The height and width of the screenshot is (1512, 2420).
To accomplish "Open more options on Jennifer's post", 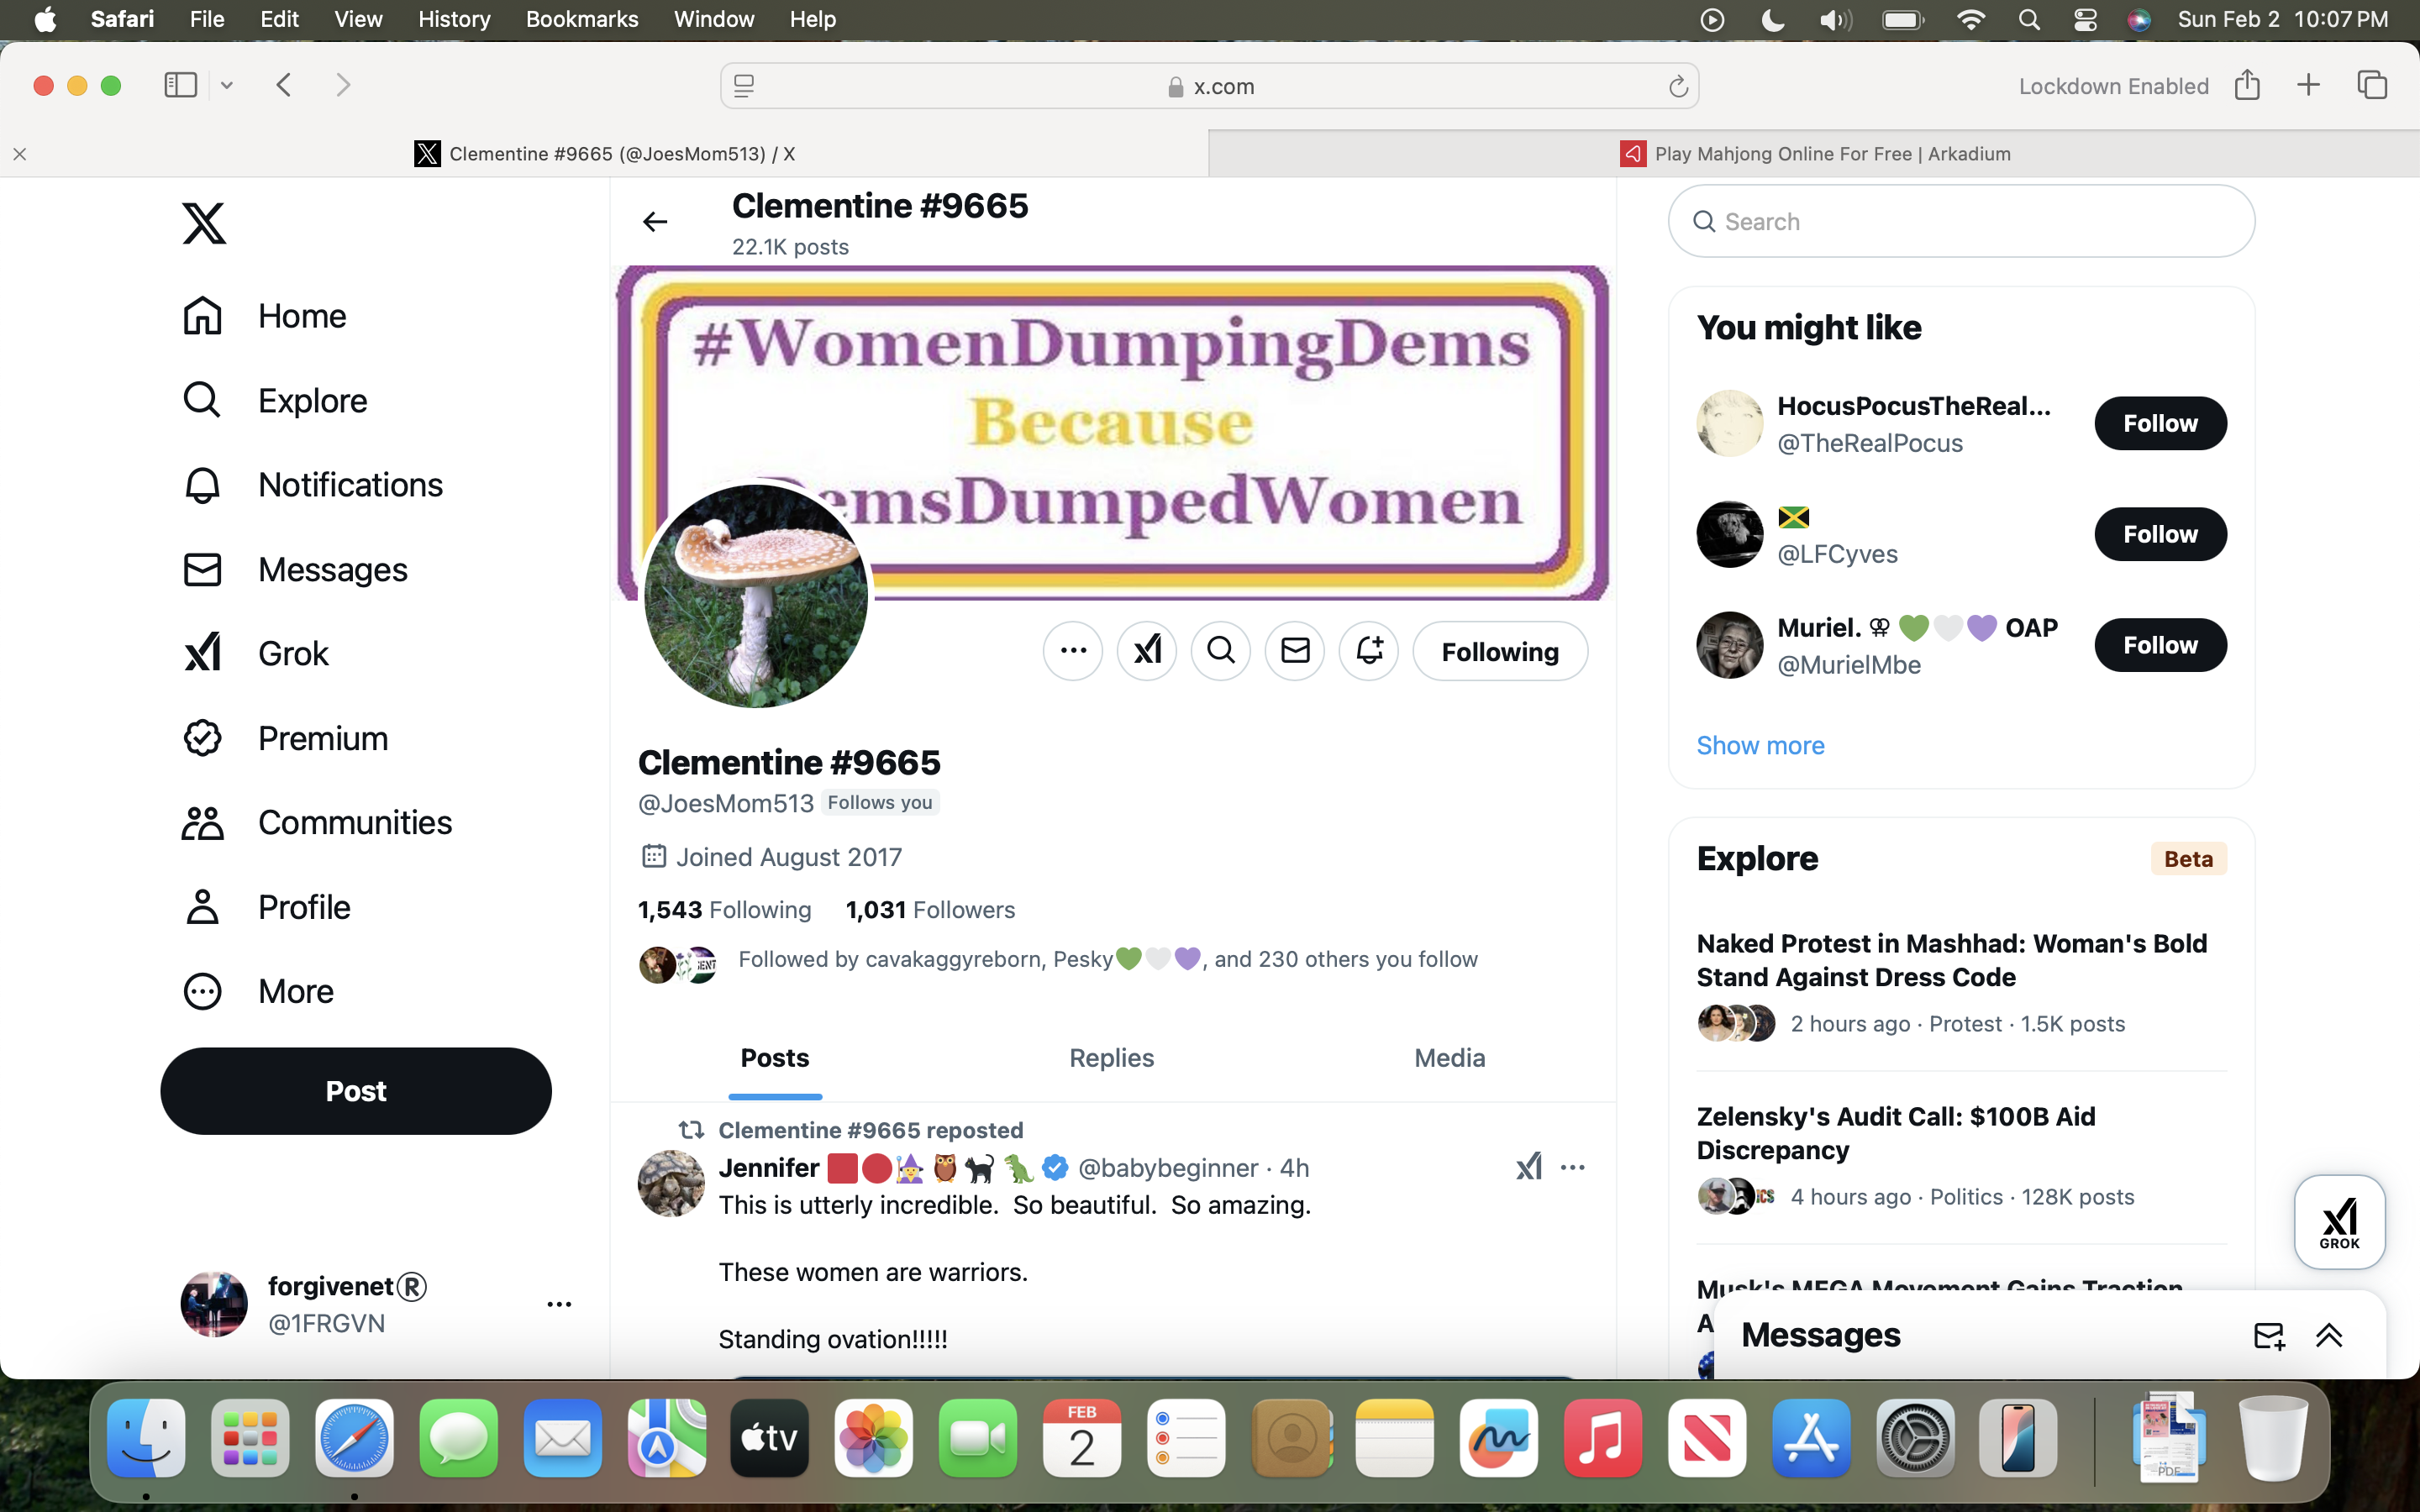I will pyautogui.click(x=1573, y=1167).
